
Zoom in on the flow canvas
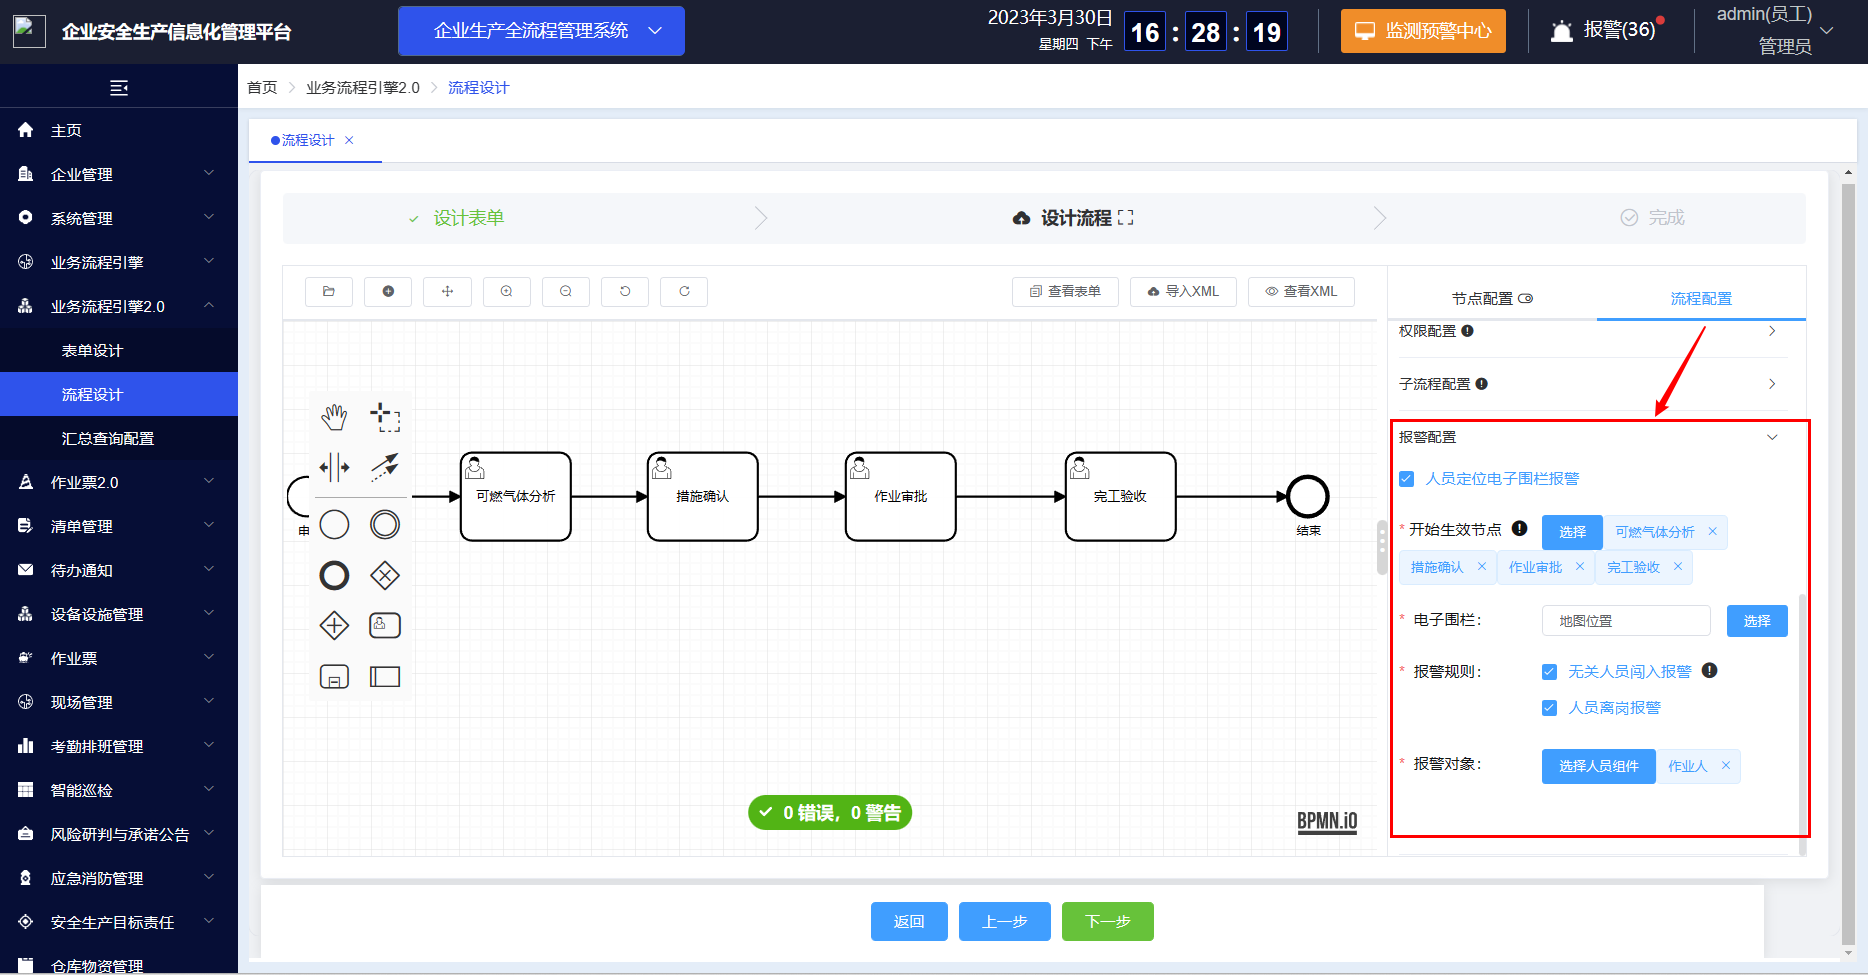pyautogui.click(x=507, y=291)
